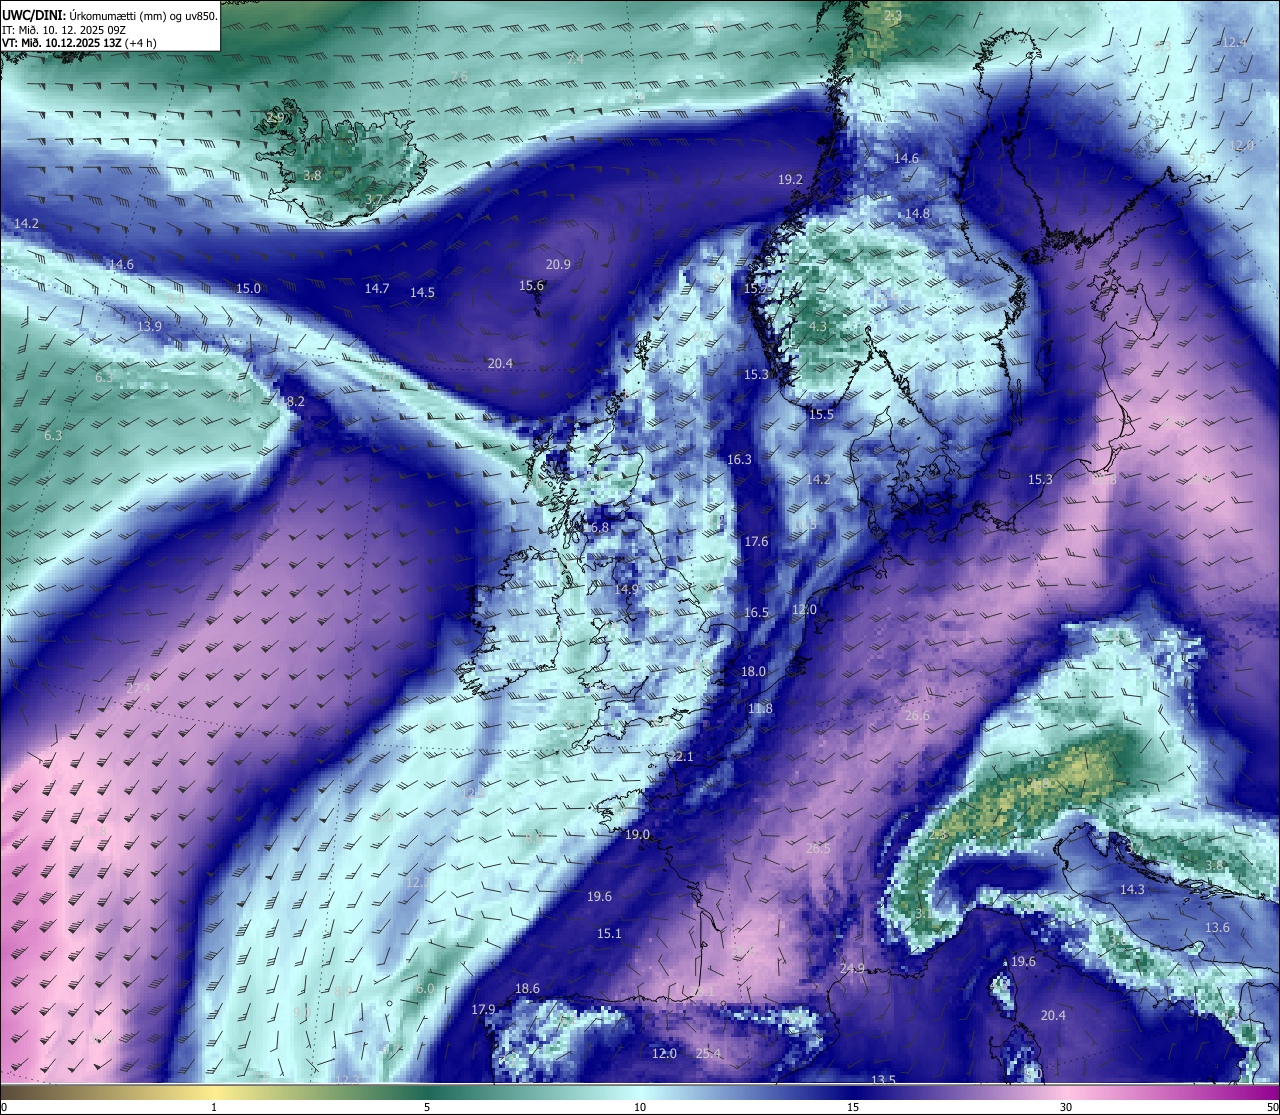Click the 17.6 value label on the map
Screen dimensions: 1280x1115
point(756,542)
